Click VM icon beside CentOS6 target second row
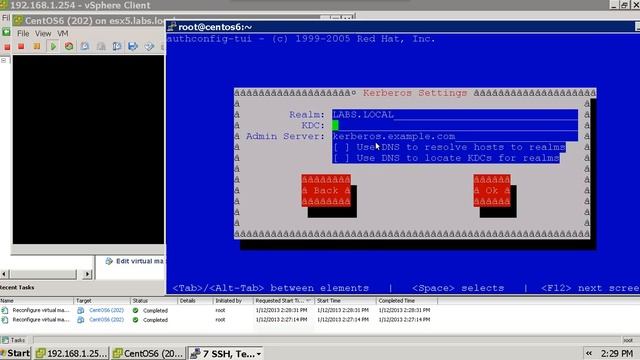The width and height of the screenshot is (640, 360). point(81,320)
